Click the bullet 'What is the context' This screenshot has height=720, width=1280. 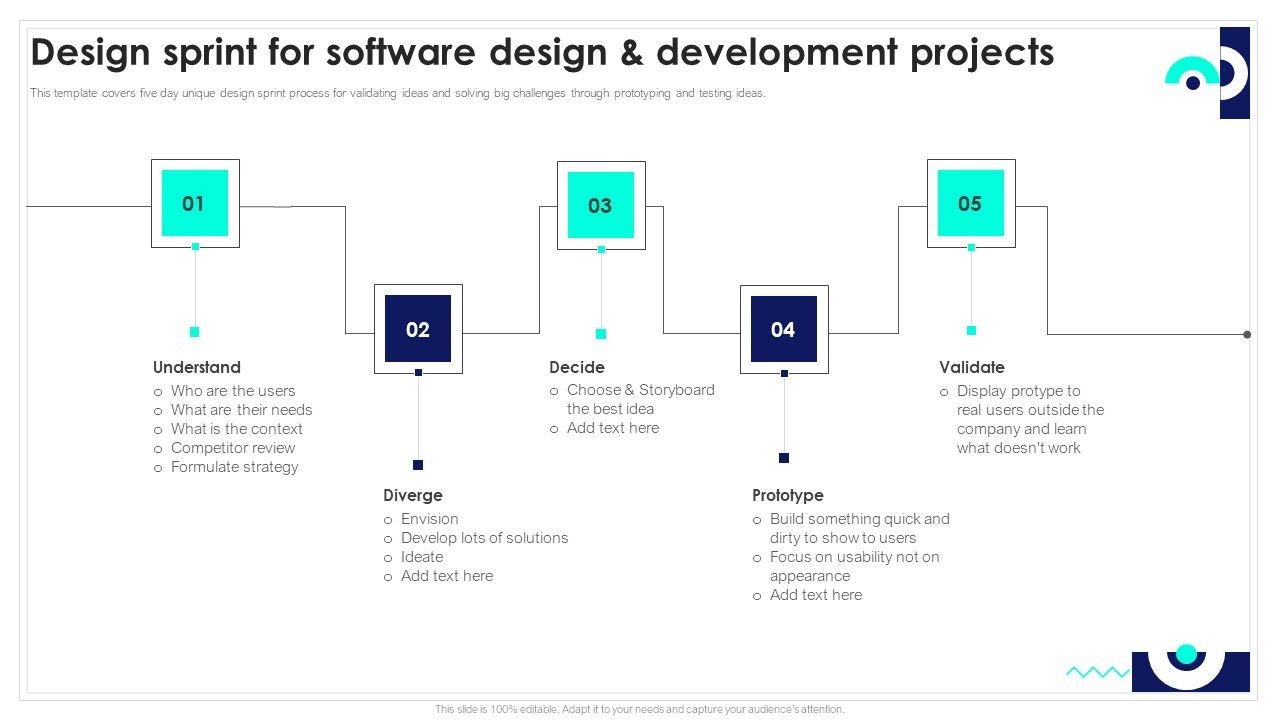236,429
